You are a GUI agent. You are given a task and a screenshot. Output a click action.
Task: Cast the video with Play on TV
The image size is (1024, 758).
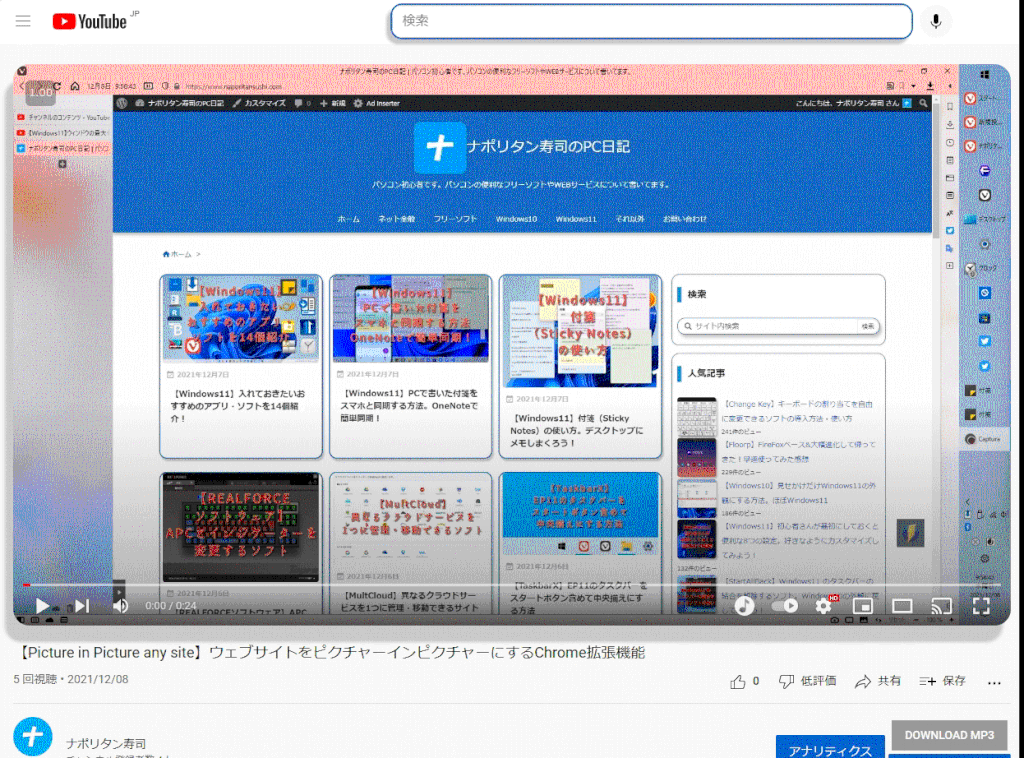click(941, 606)
